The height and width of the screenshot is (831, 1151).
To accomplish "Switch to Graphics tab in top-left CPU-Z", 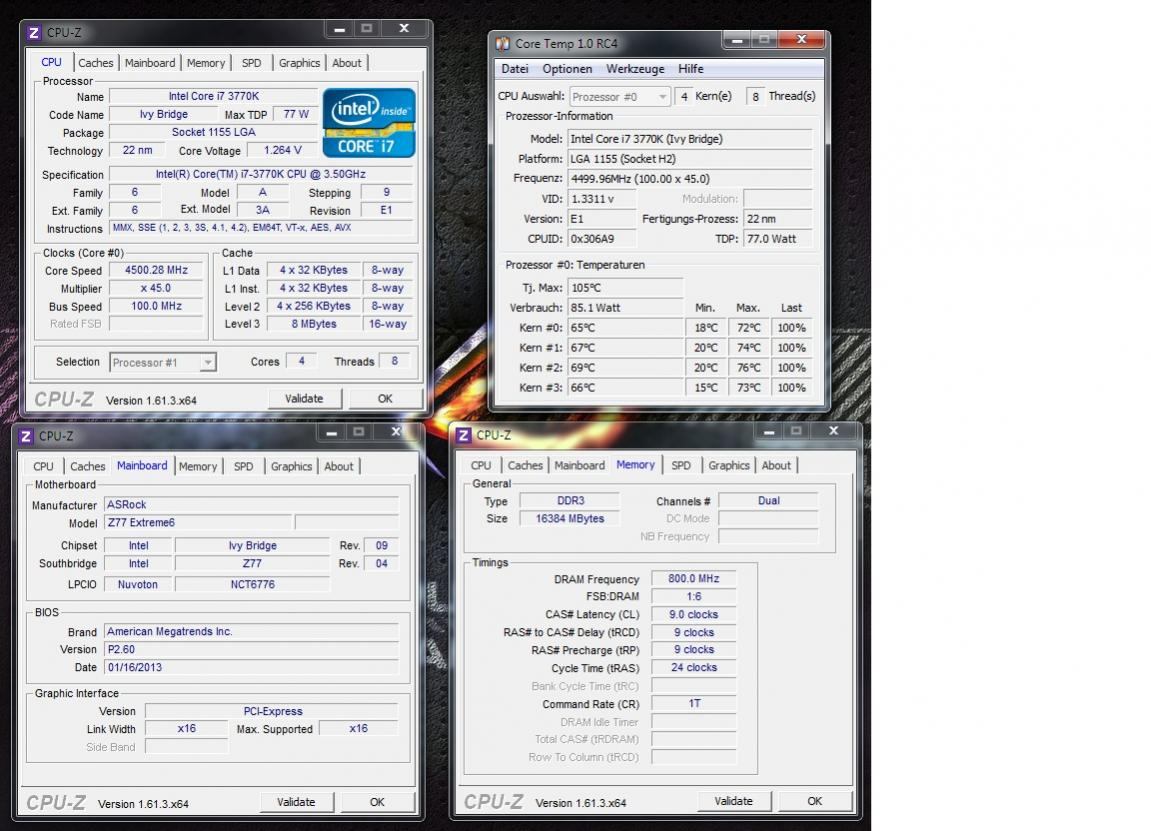I will [299, 63].
